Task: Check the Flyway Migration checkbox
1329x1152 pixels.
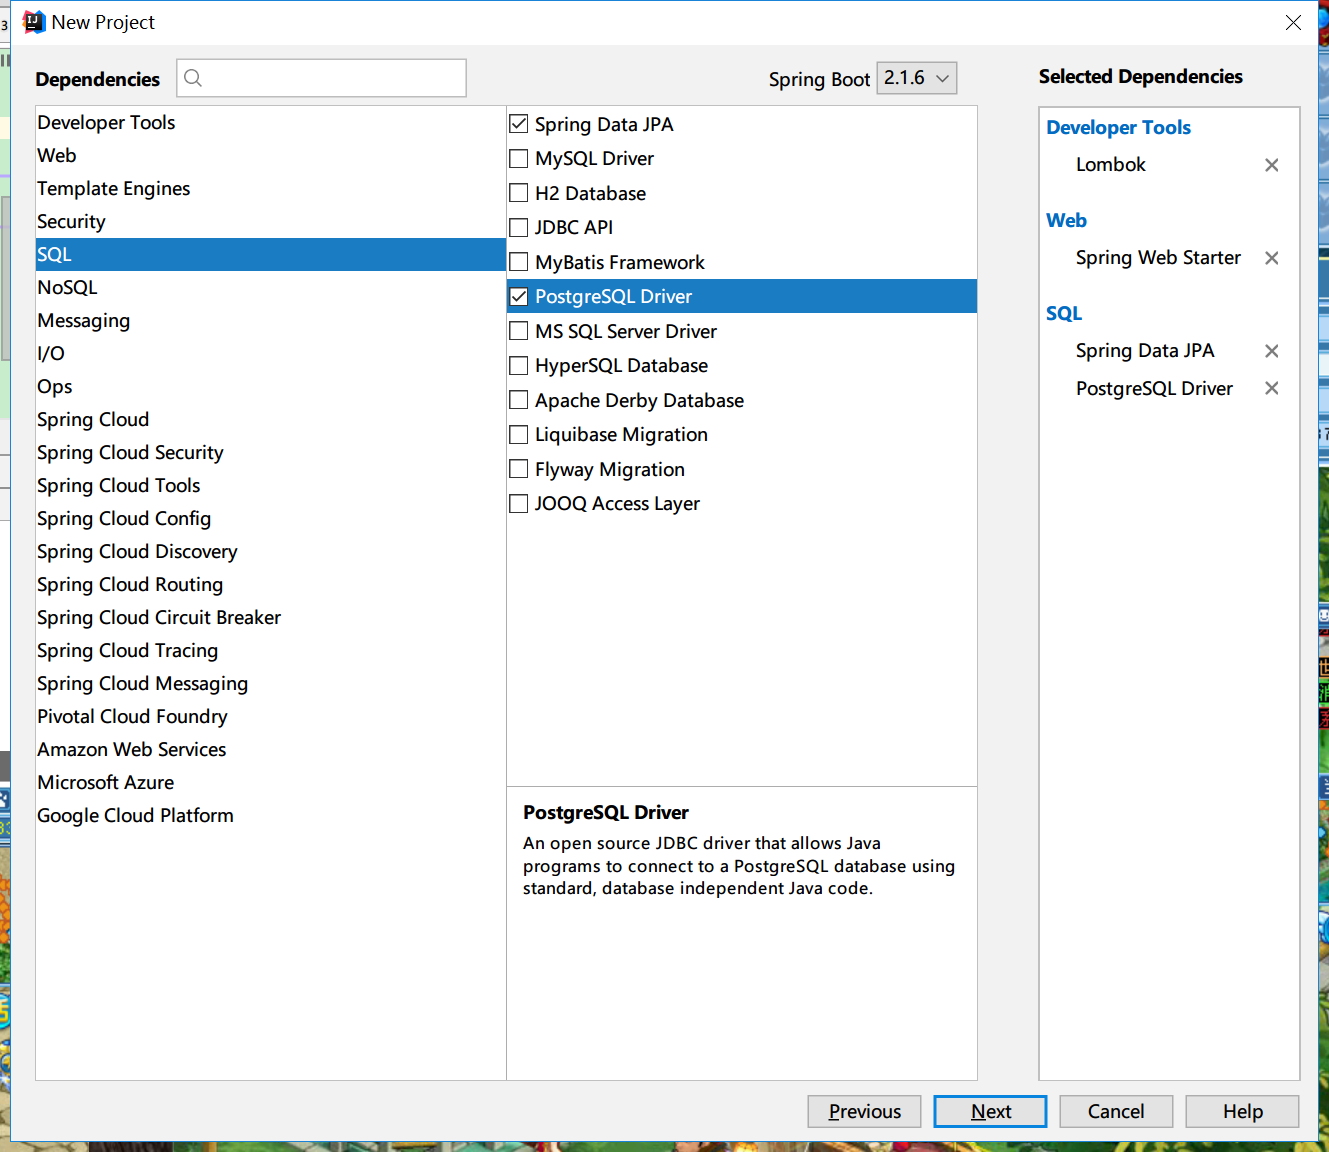Action: [x=518, y=469]
